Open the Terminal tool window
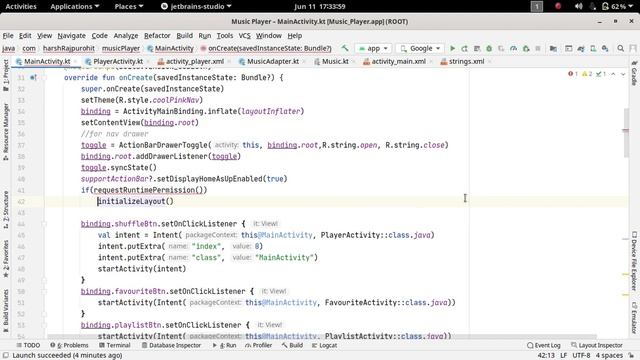 point(115,345)
